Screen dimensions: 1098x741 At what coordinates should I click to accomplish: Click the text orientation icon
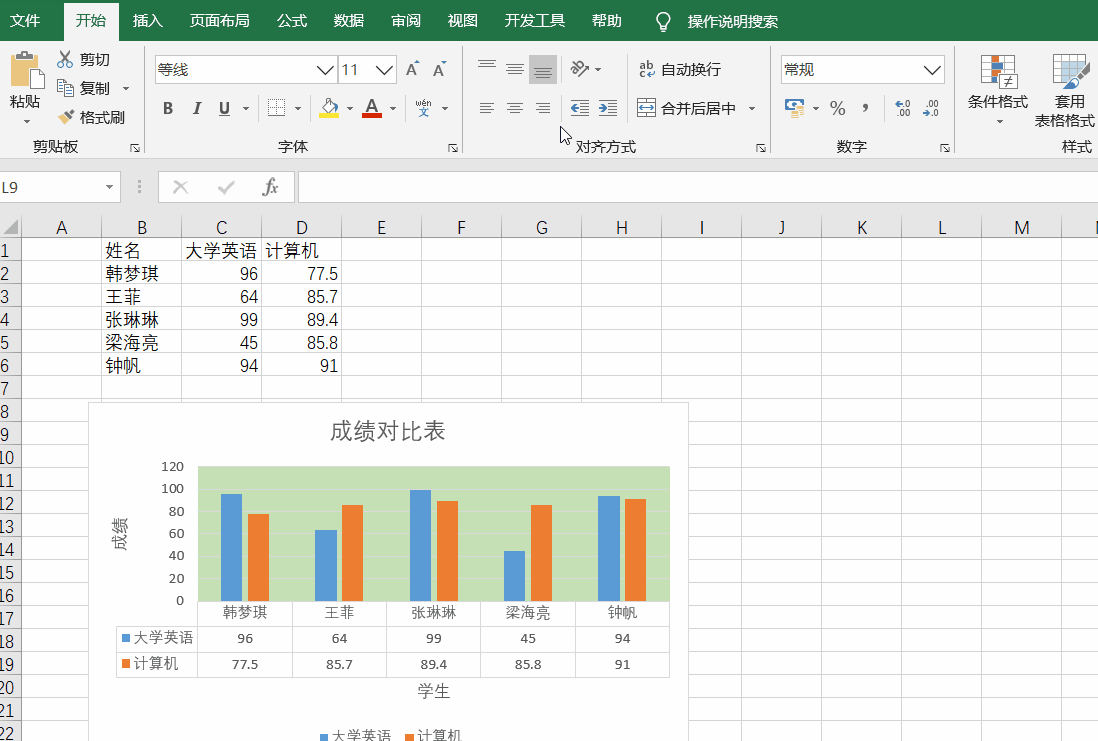click(x=580, y=69)
